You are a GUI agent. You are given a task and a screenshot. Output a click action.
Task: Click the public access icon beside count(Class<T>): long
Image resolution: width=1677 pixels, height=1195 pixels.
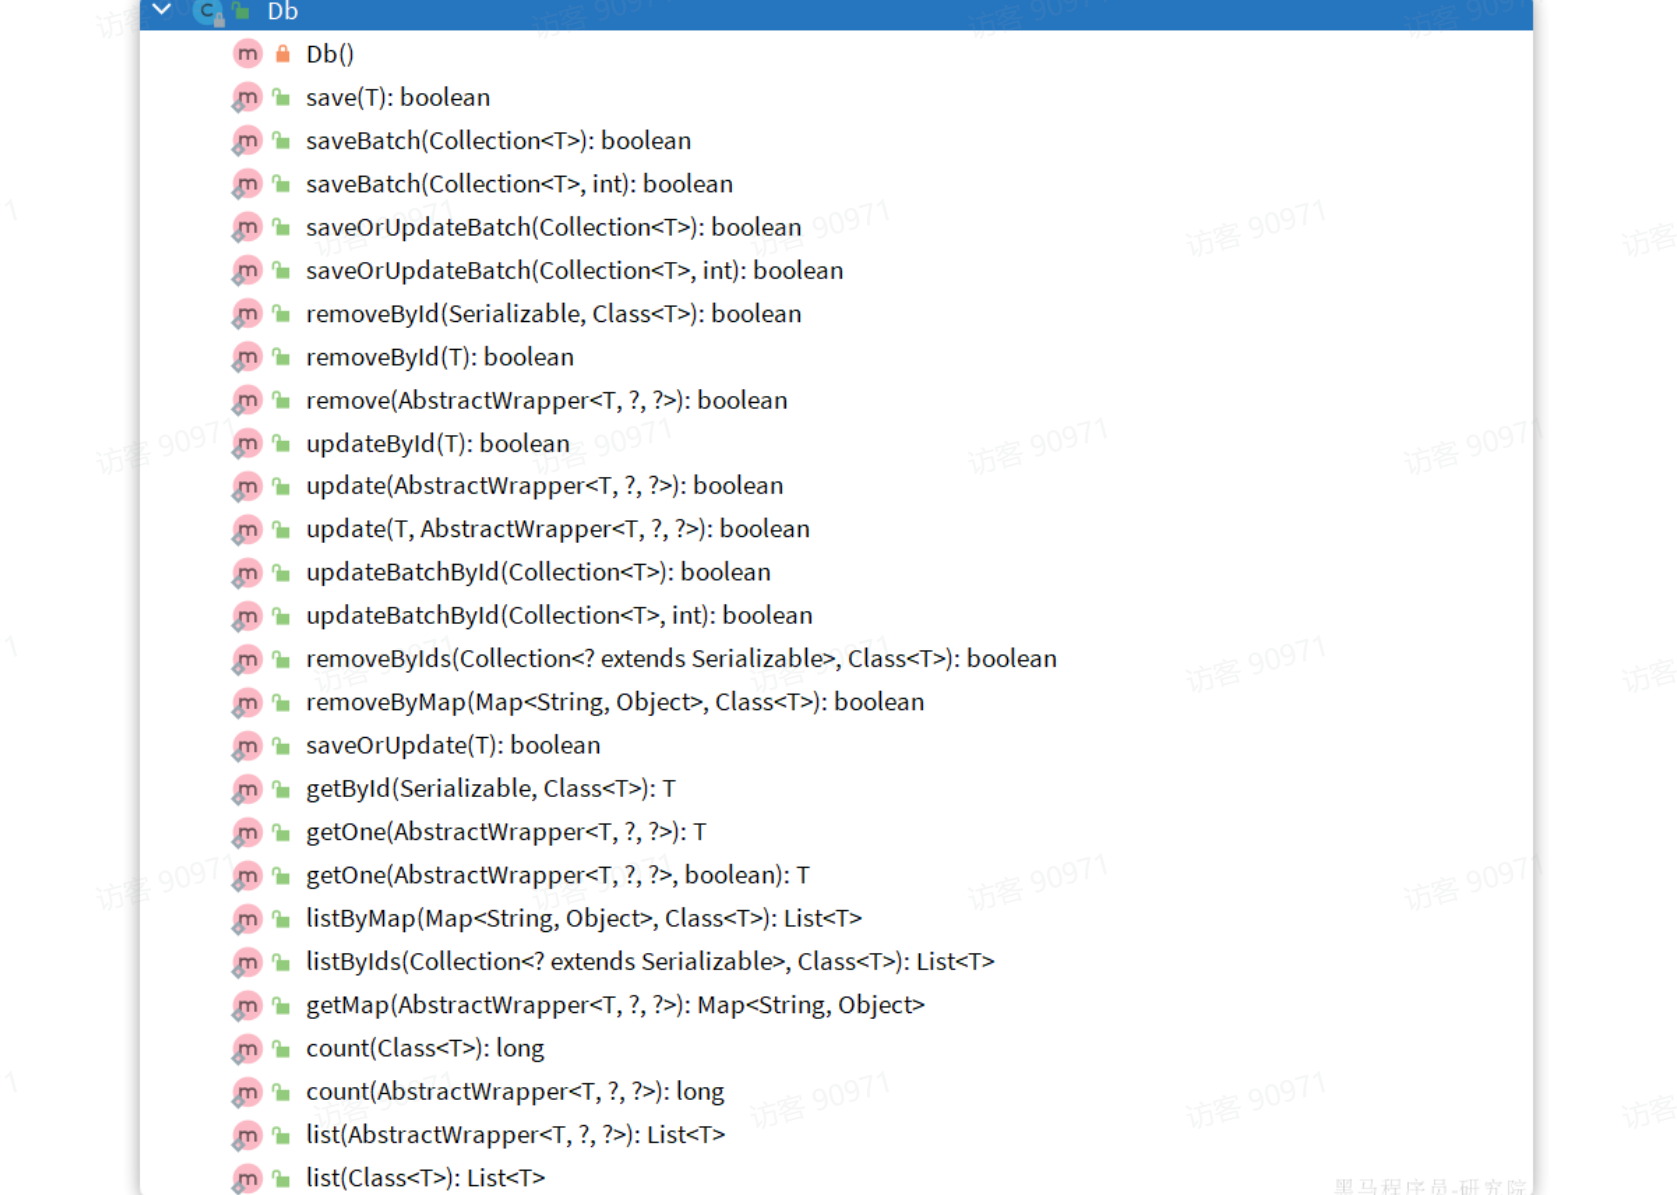click(x=282, y=1048)
